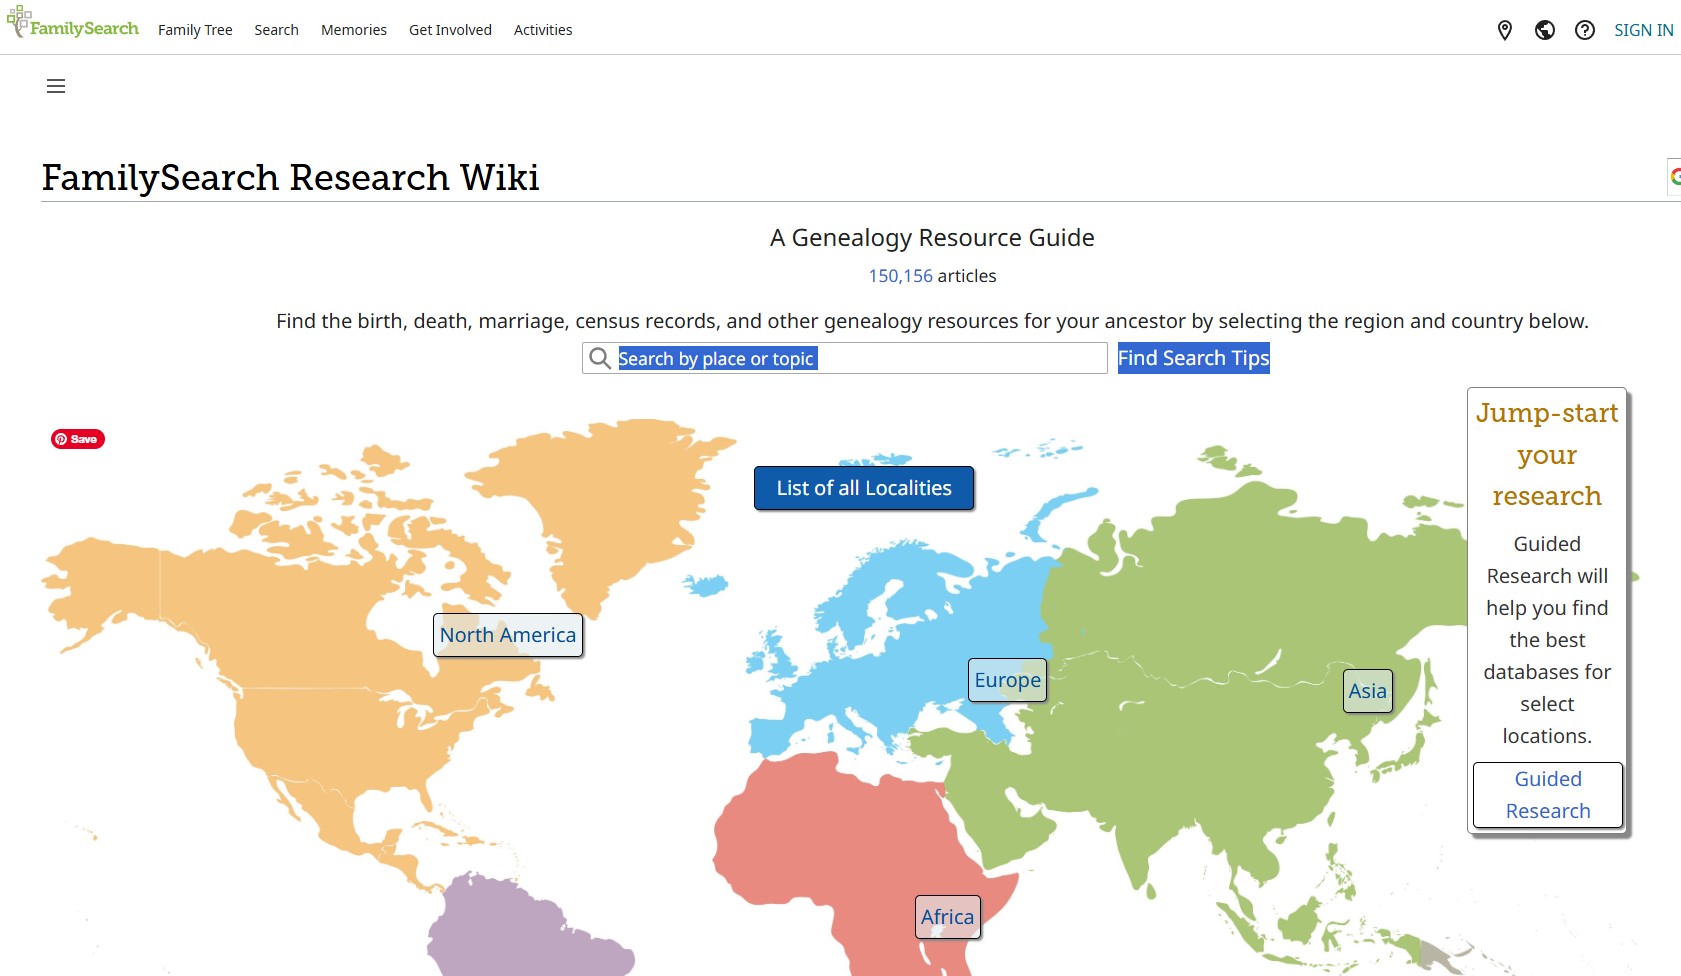Screen dimensions: 1681x976
Task: Click the location pin icon
Action: tap(1504, 30)
